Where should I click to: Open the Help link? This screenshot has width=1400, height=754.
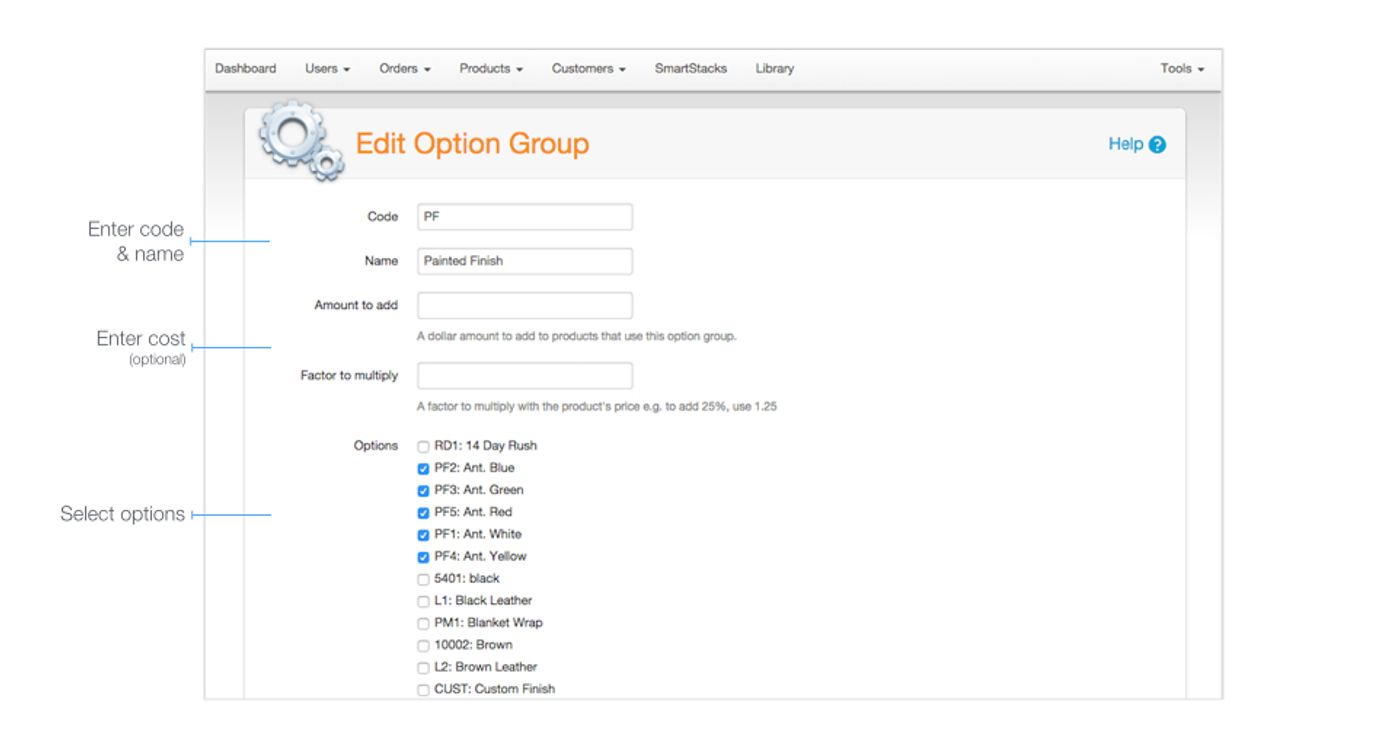coord(1125,144)
